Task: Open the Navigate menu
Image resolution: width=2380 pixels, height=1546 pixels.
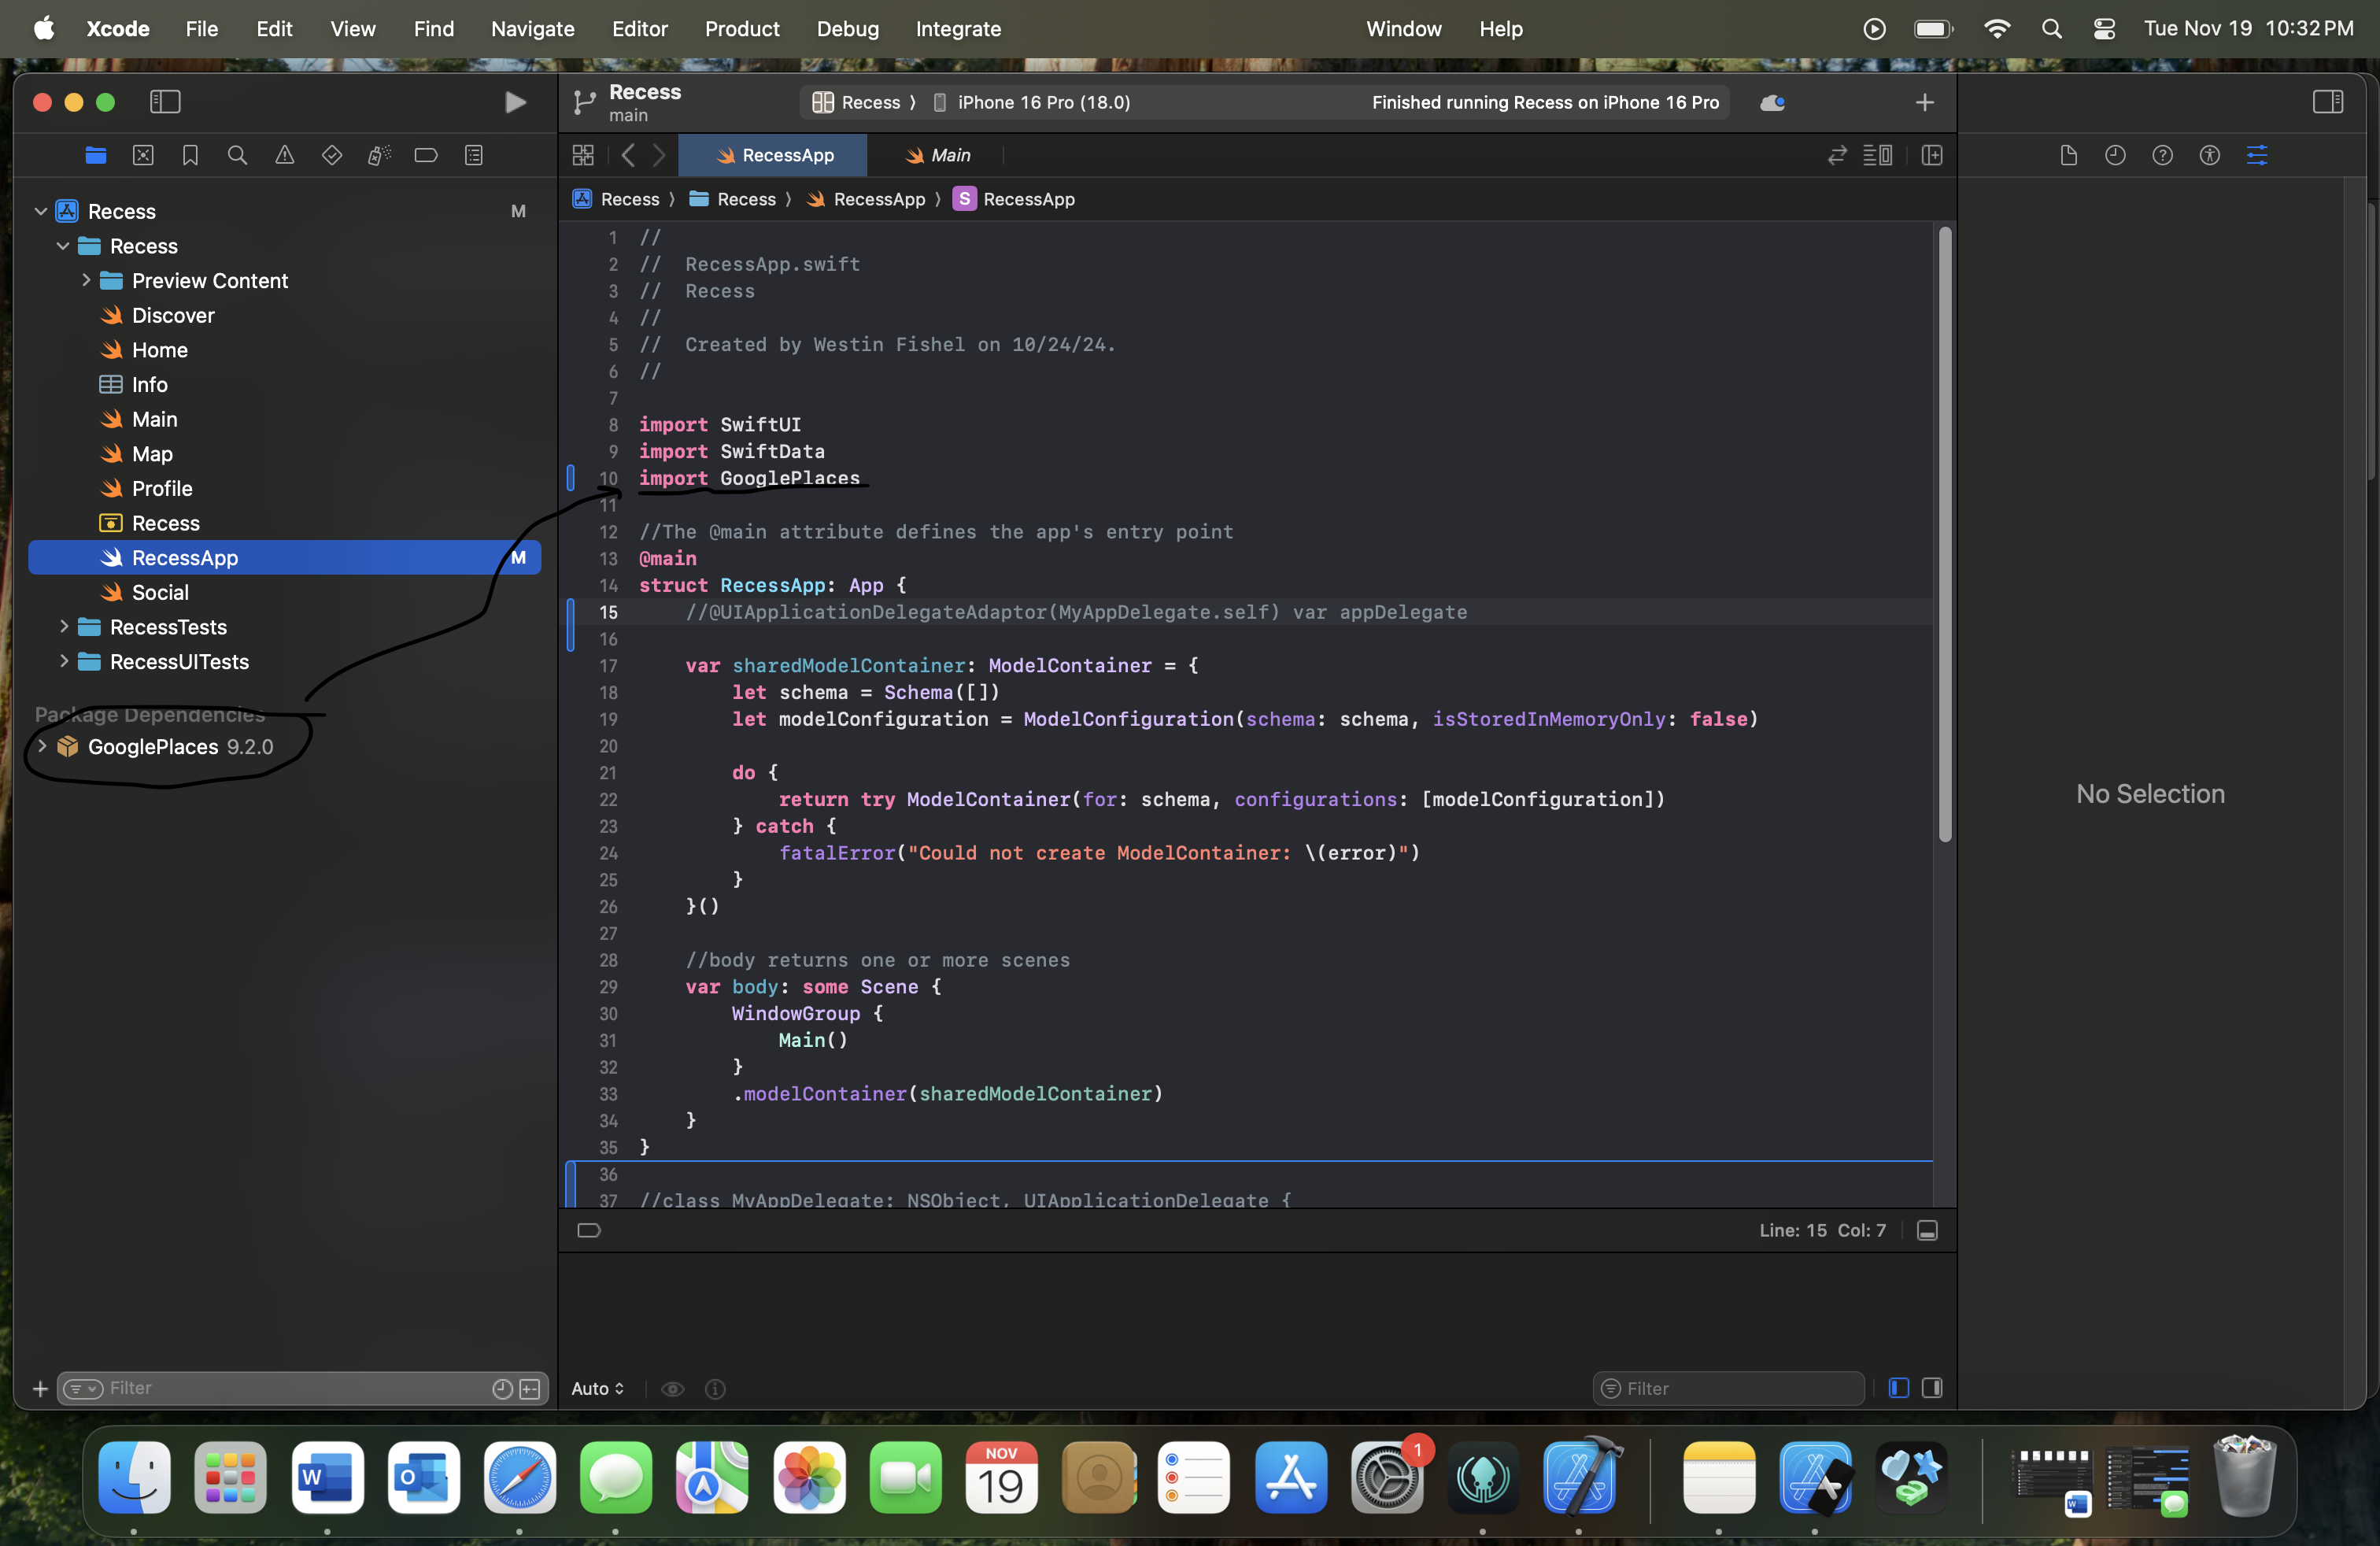Action: (532, 28)
